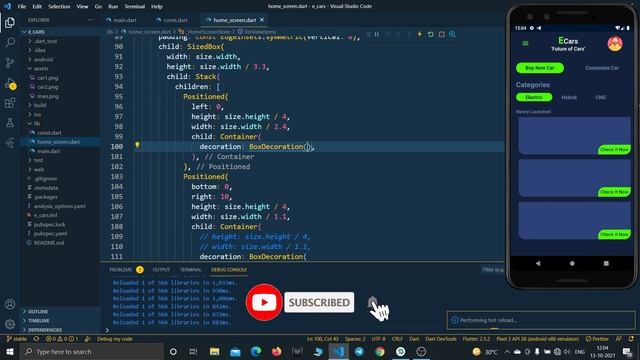
Task: Click the debug console filter field
Action: point(493,270)
